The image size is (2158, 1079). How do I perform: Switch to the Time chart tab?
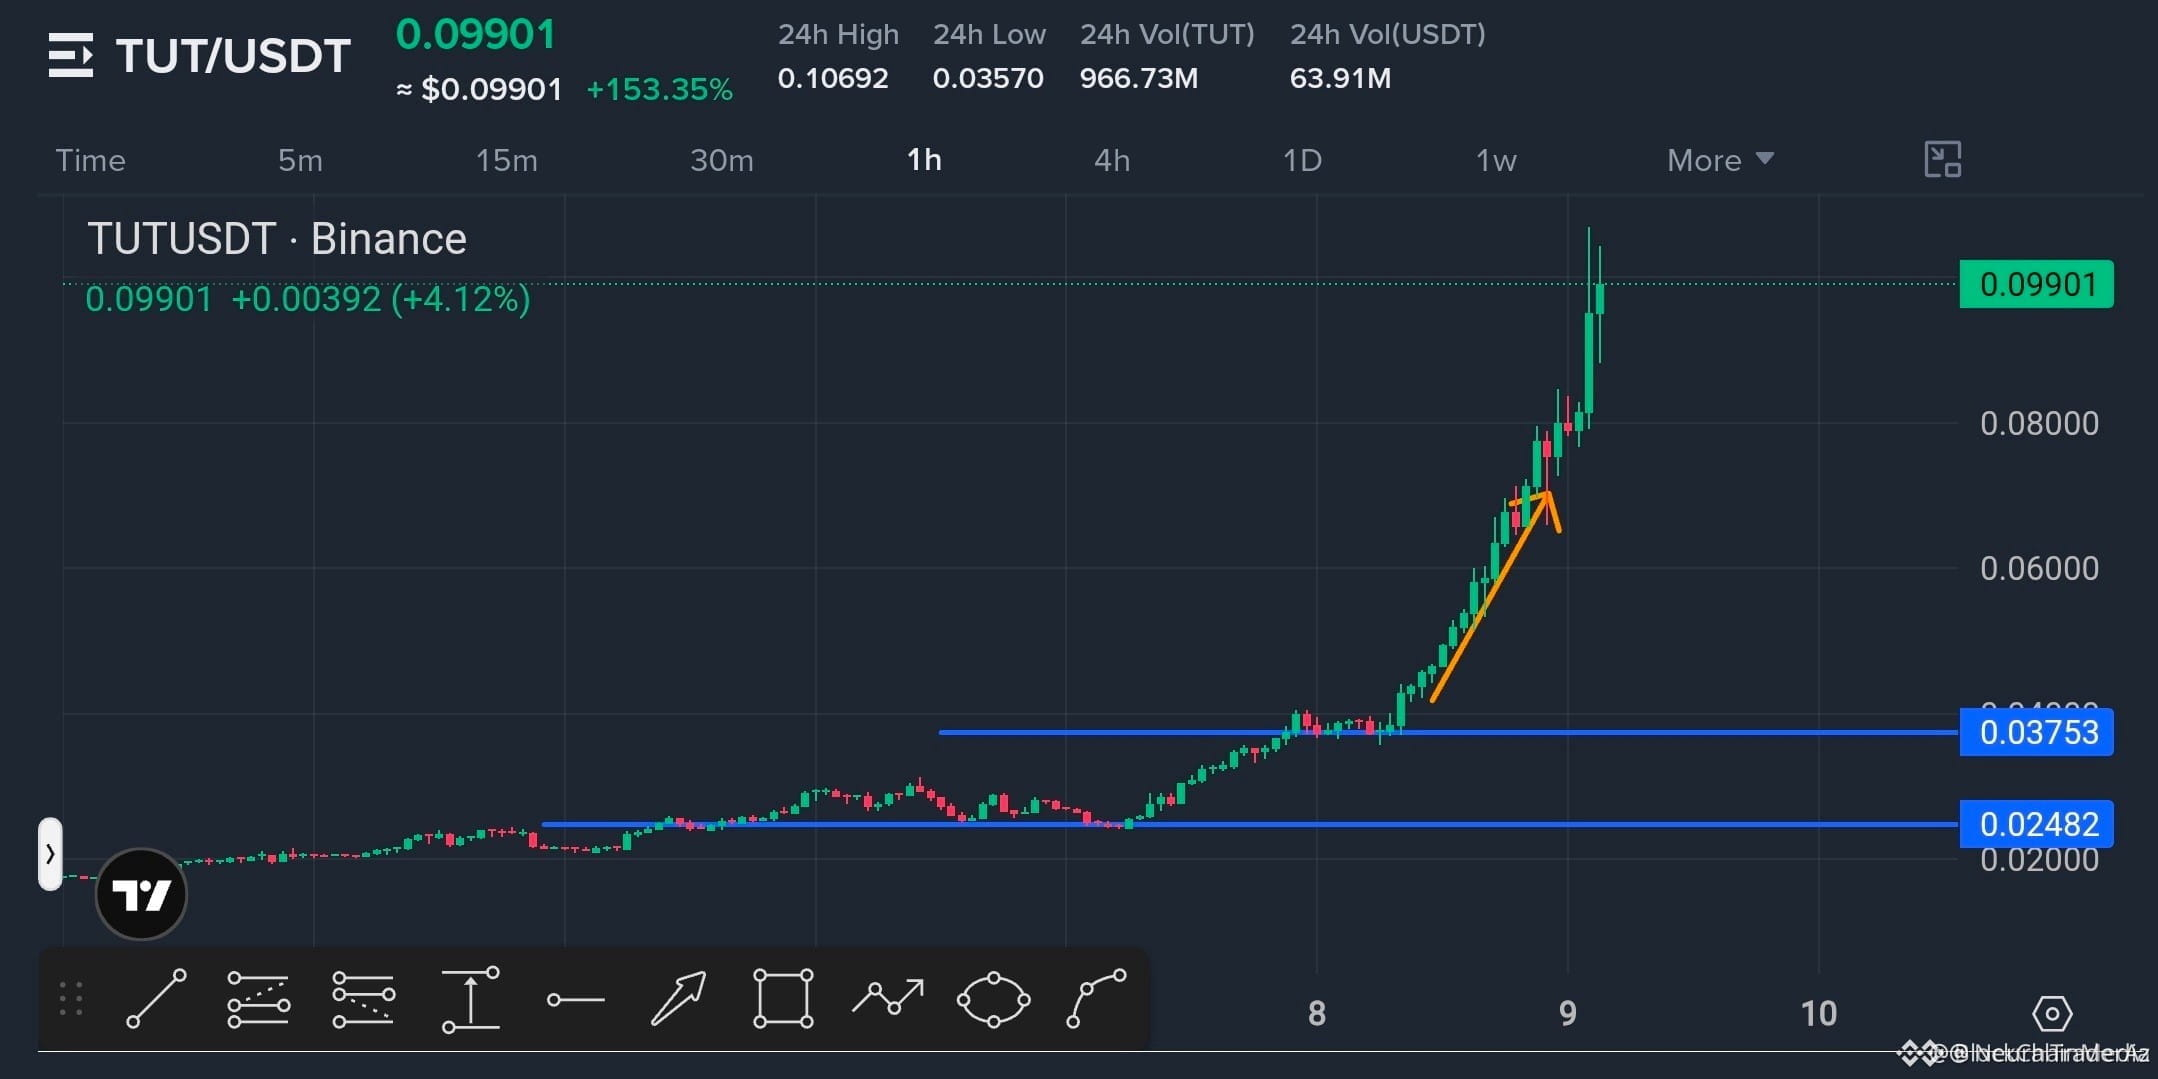point(90,160)
